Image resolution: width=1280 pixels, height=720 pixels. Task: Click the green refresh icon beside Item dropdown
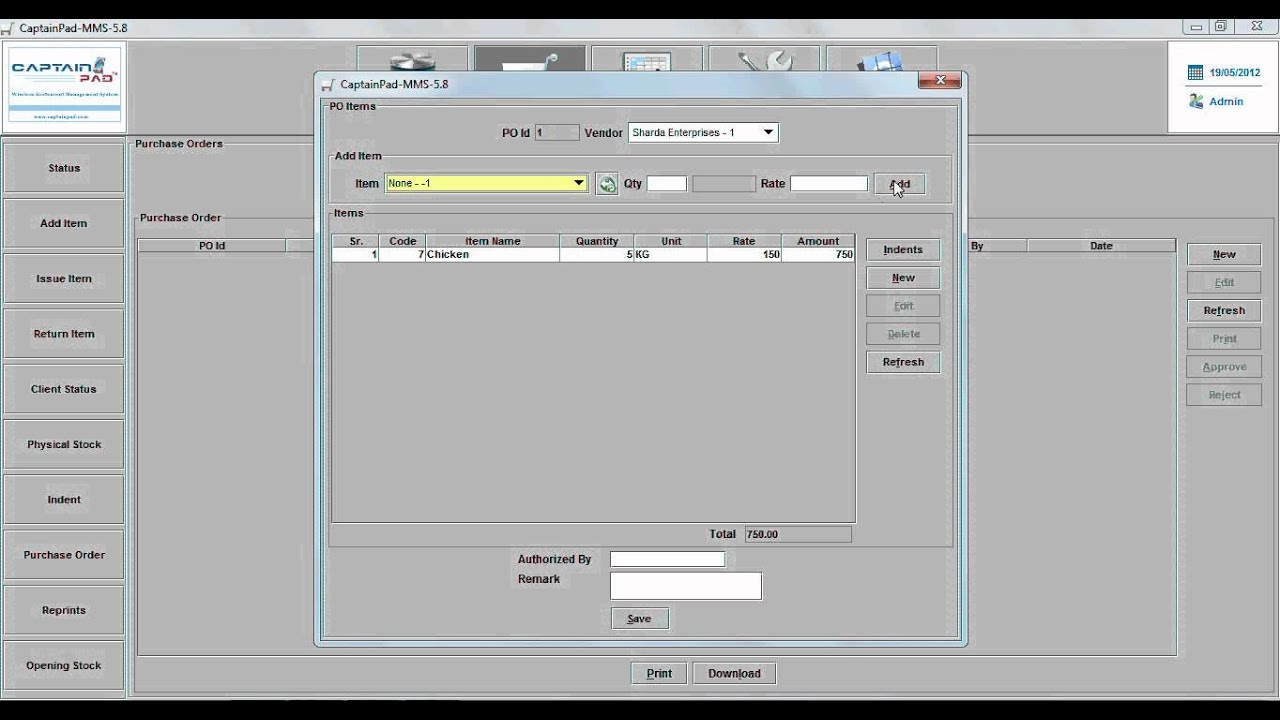point(607,184)
